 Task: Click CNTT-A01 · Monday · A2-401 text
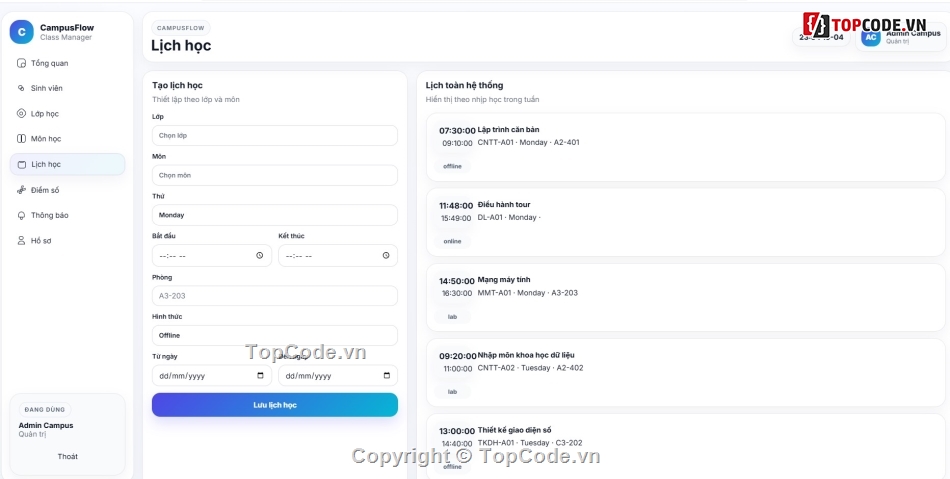[x=528, y=142]
